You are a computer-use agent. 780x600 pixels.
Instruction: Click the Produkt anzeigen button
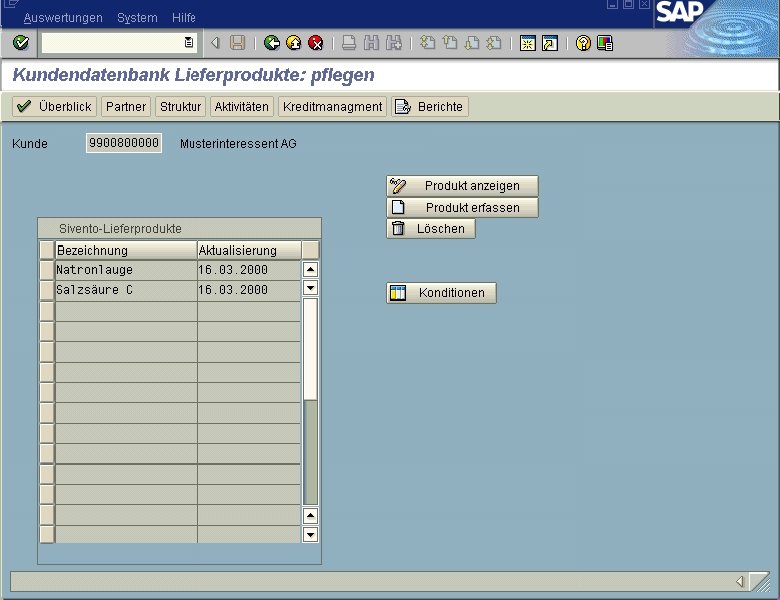[462, 186]
